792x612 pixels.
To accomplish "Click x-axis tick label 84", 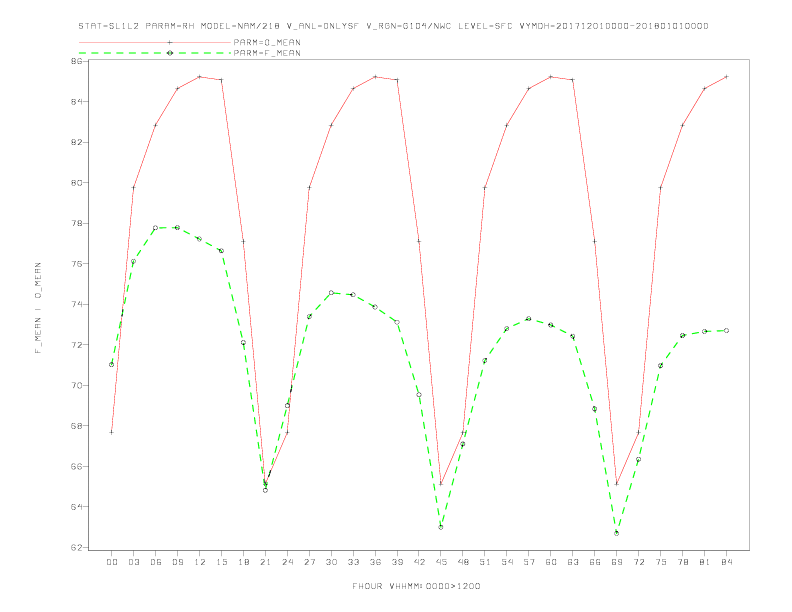I will click(727, 562).
